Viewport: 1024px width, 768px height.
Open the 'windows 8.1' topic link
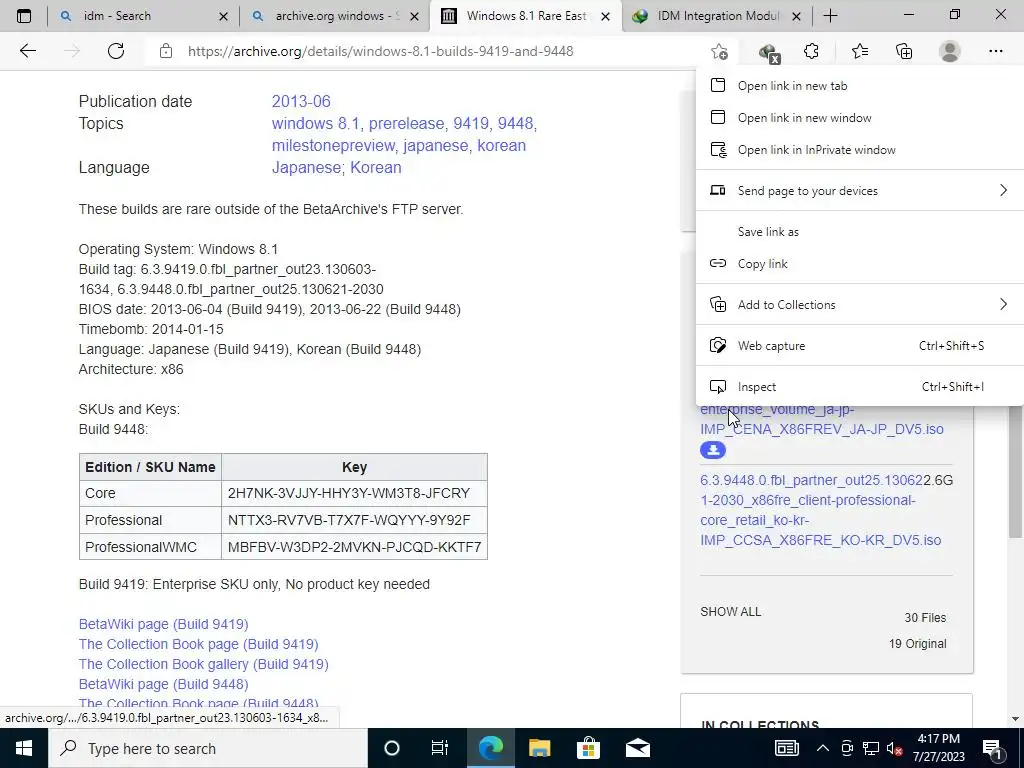(x=315, y=123)
